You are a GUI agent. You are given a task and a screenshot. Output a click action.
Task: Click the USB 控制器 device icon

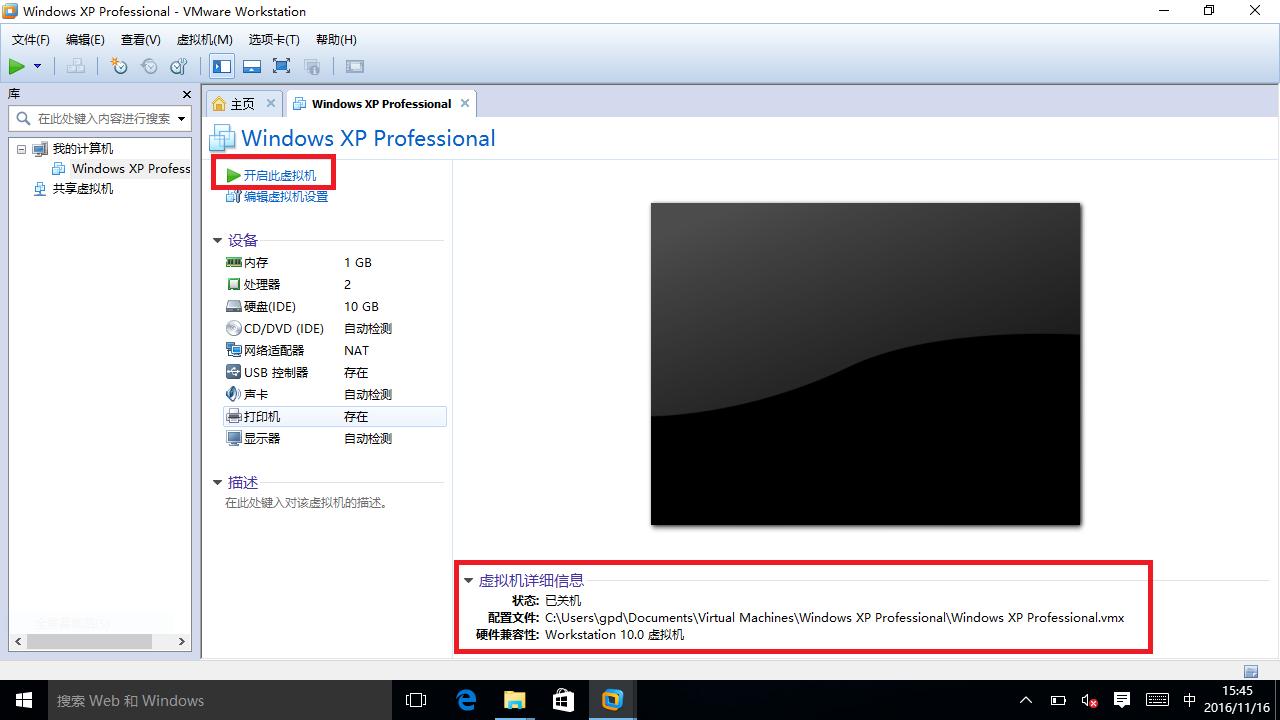point(232,372)
